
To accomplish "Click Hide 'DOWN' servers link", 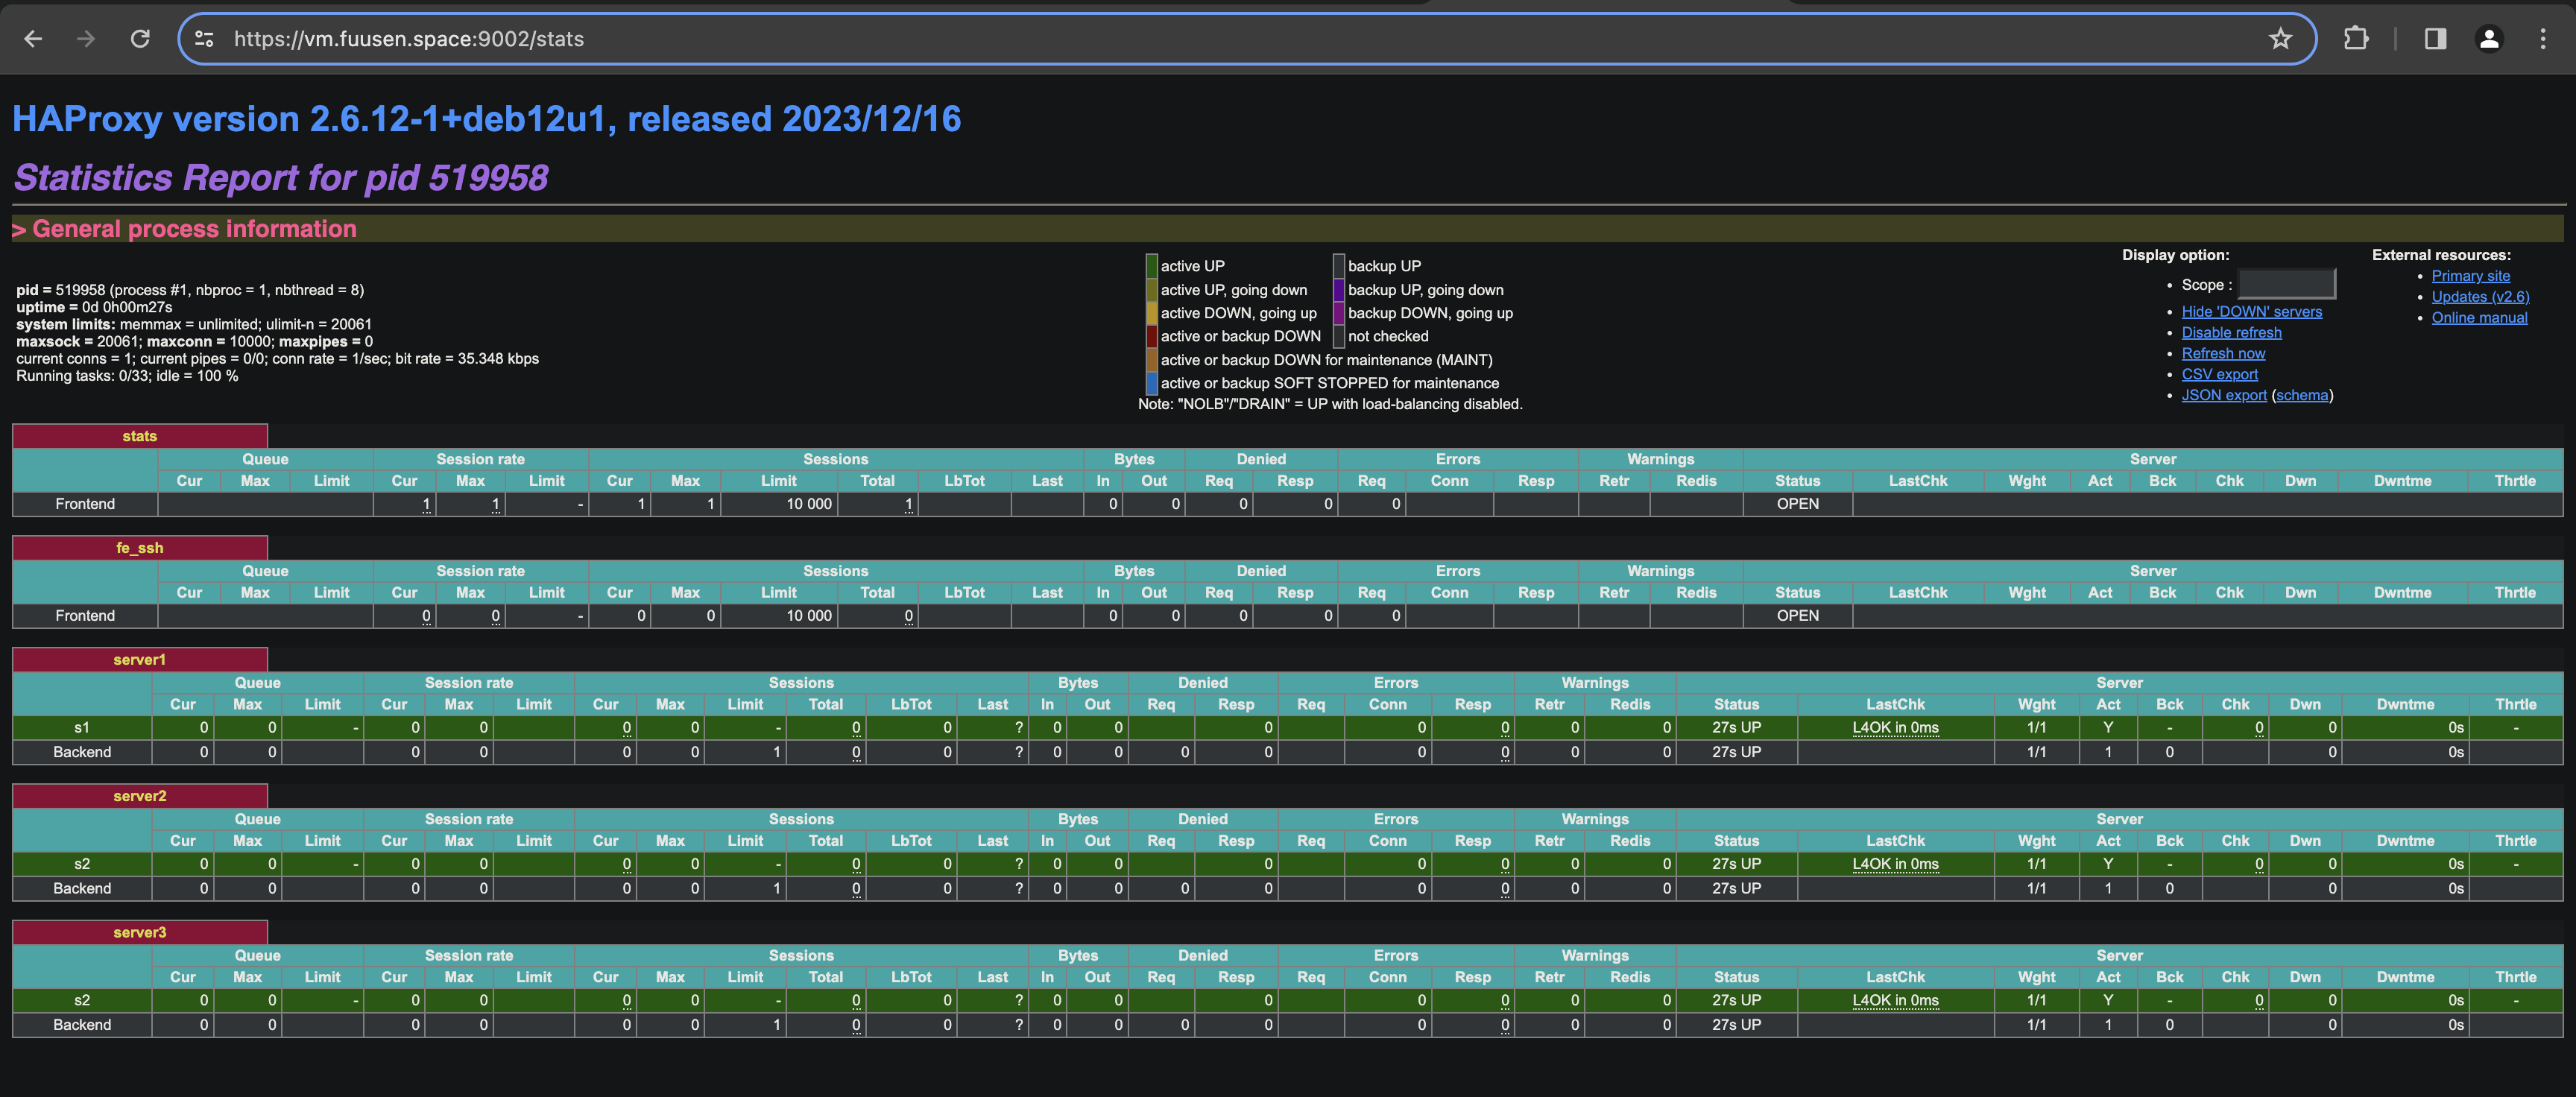I will pos(2251,312).
